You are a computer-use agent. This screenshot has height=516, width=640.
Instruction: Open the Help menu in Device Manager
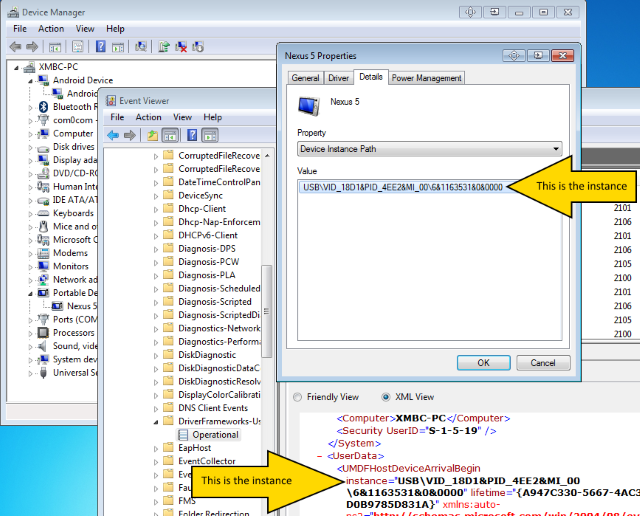coord(115,29)
